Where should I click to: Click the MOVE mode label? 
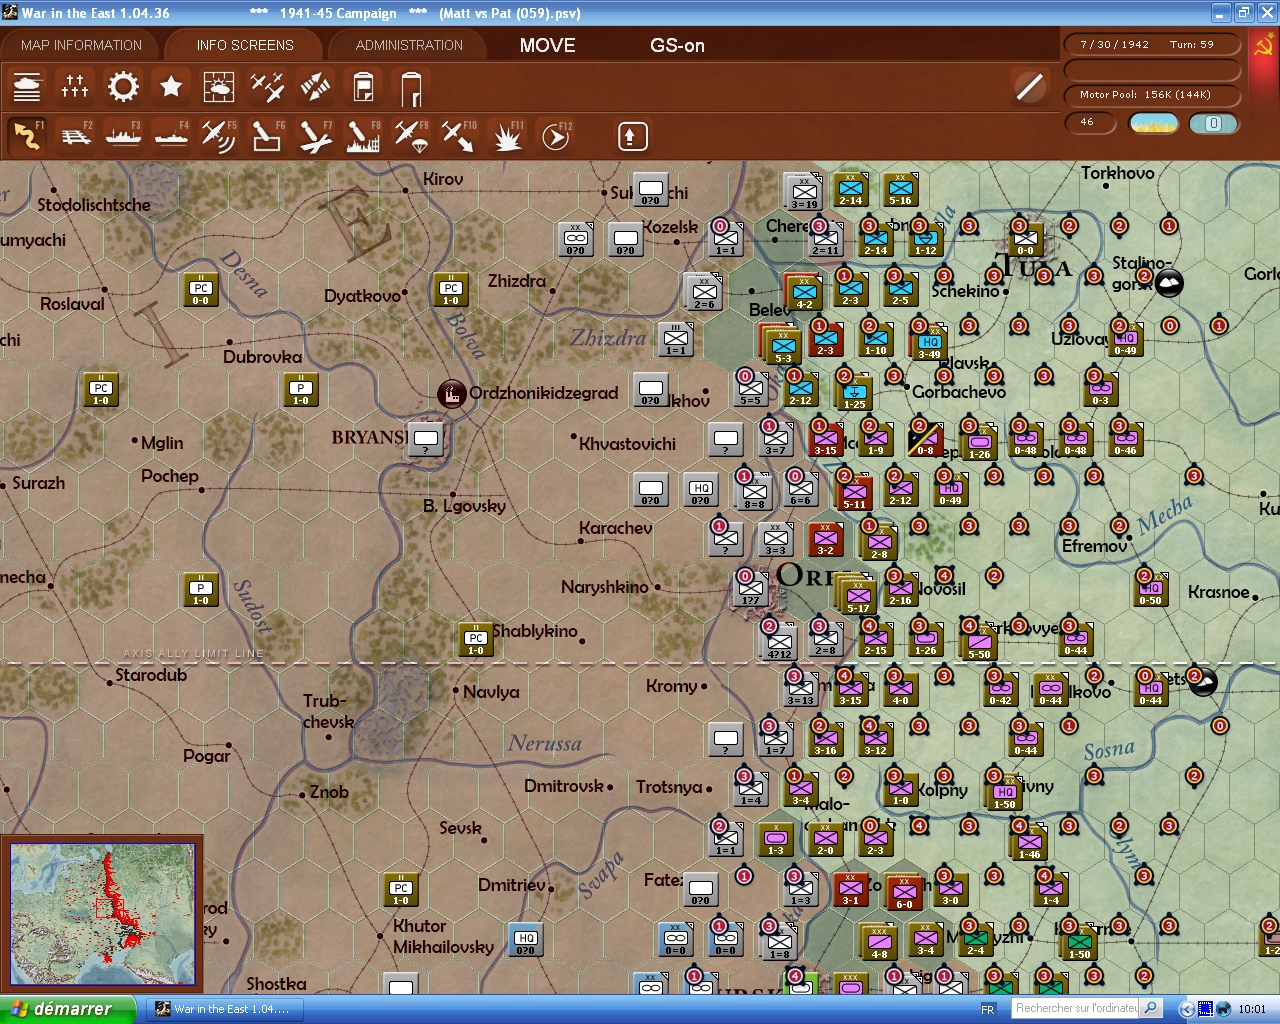pyautogui.click(x=548, y=45)
